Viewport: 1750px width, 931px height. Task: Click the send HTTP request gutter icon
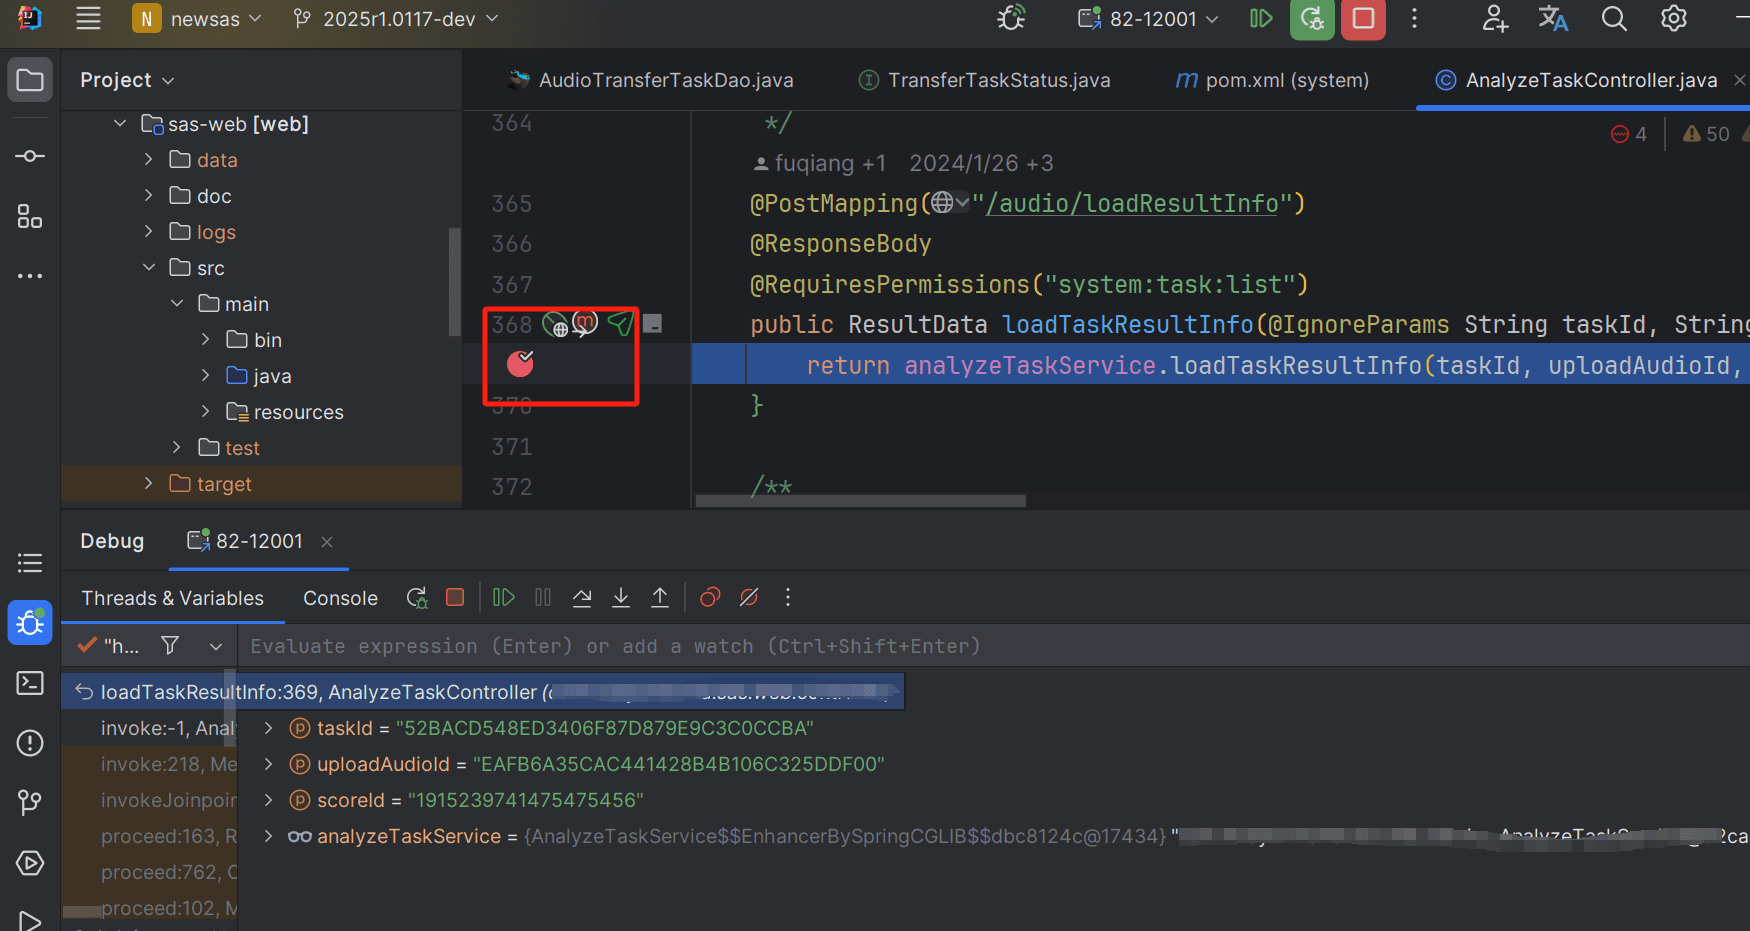(621, 324)
